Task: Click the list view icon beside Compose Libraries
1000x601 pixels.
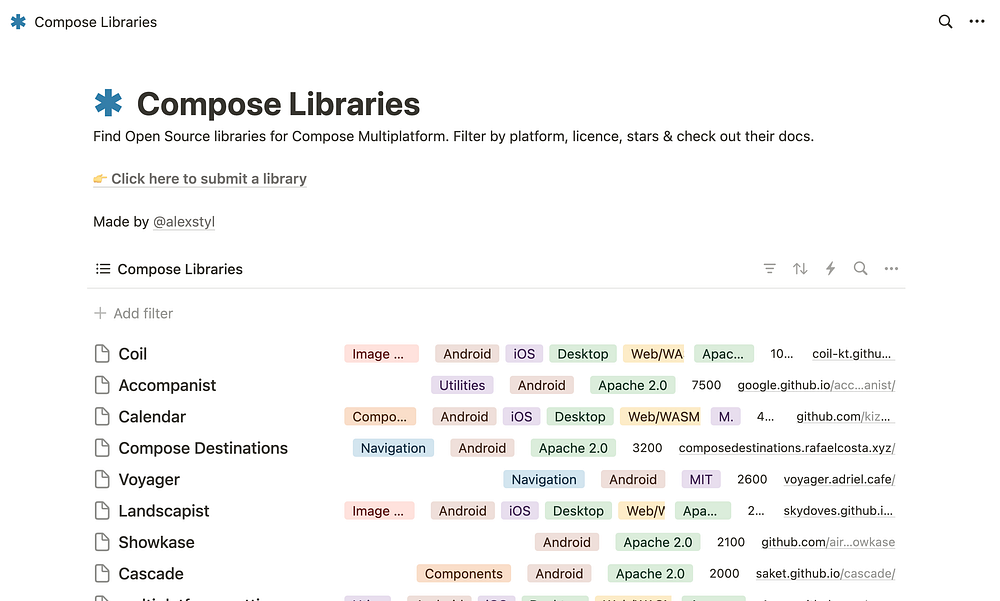Action: (x=103, y=269)
